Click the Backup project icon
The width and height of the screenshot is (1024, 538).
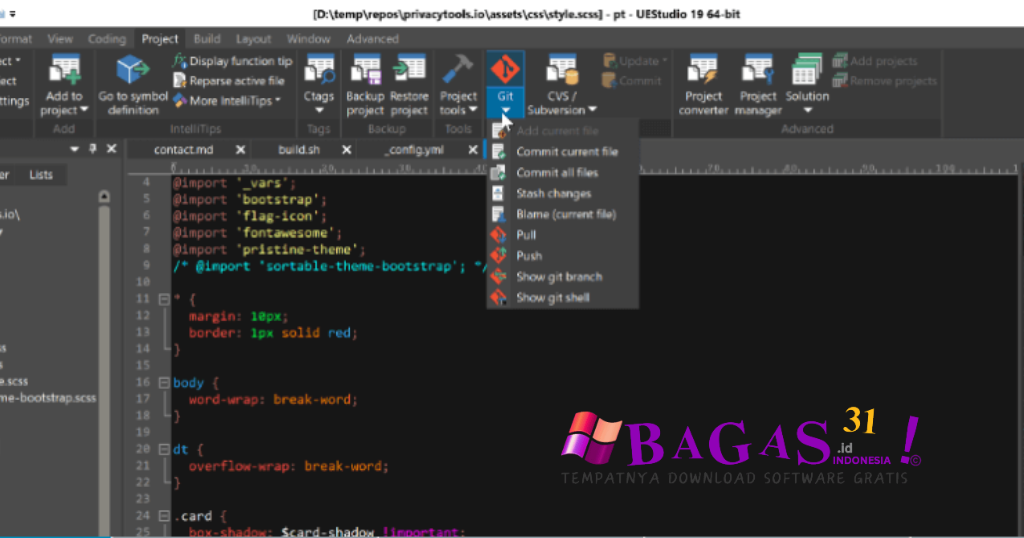click(366, 70)
